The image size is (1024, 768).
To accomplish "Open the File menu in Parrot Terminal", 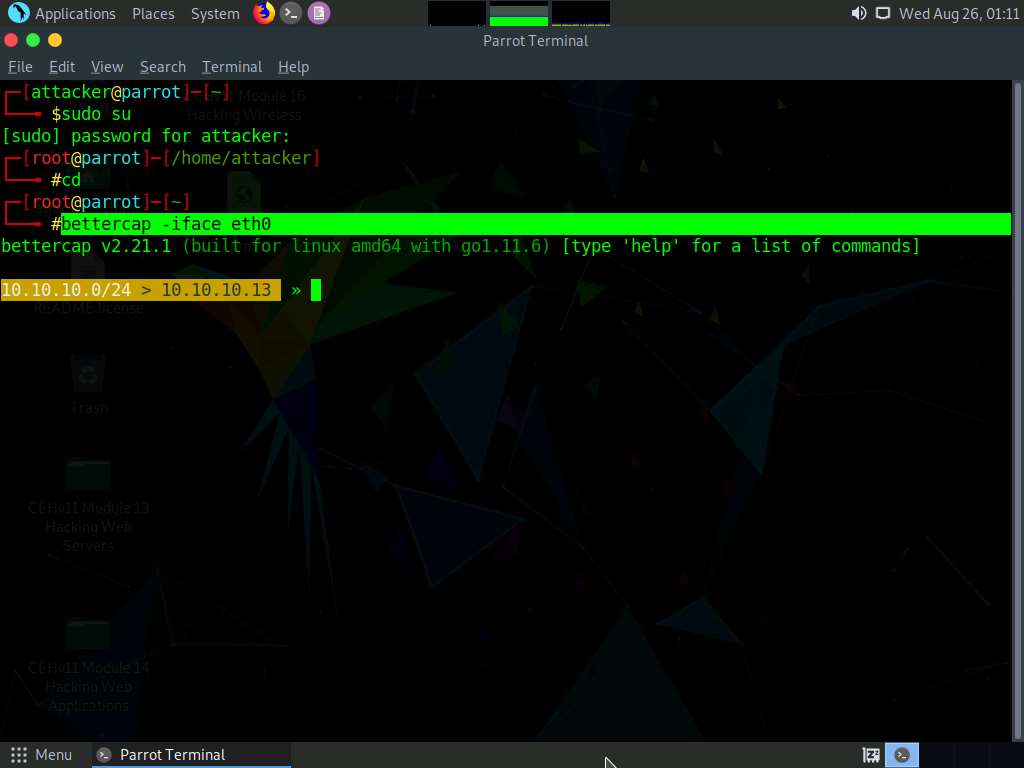I will tap(20, 67).
